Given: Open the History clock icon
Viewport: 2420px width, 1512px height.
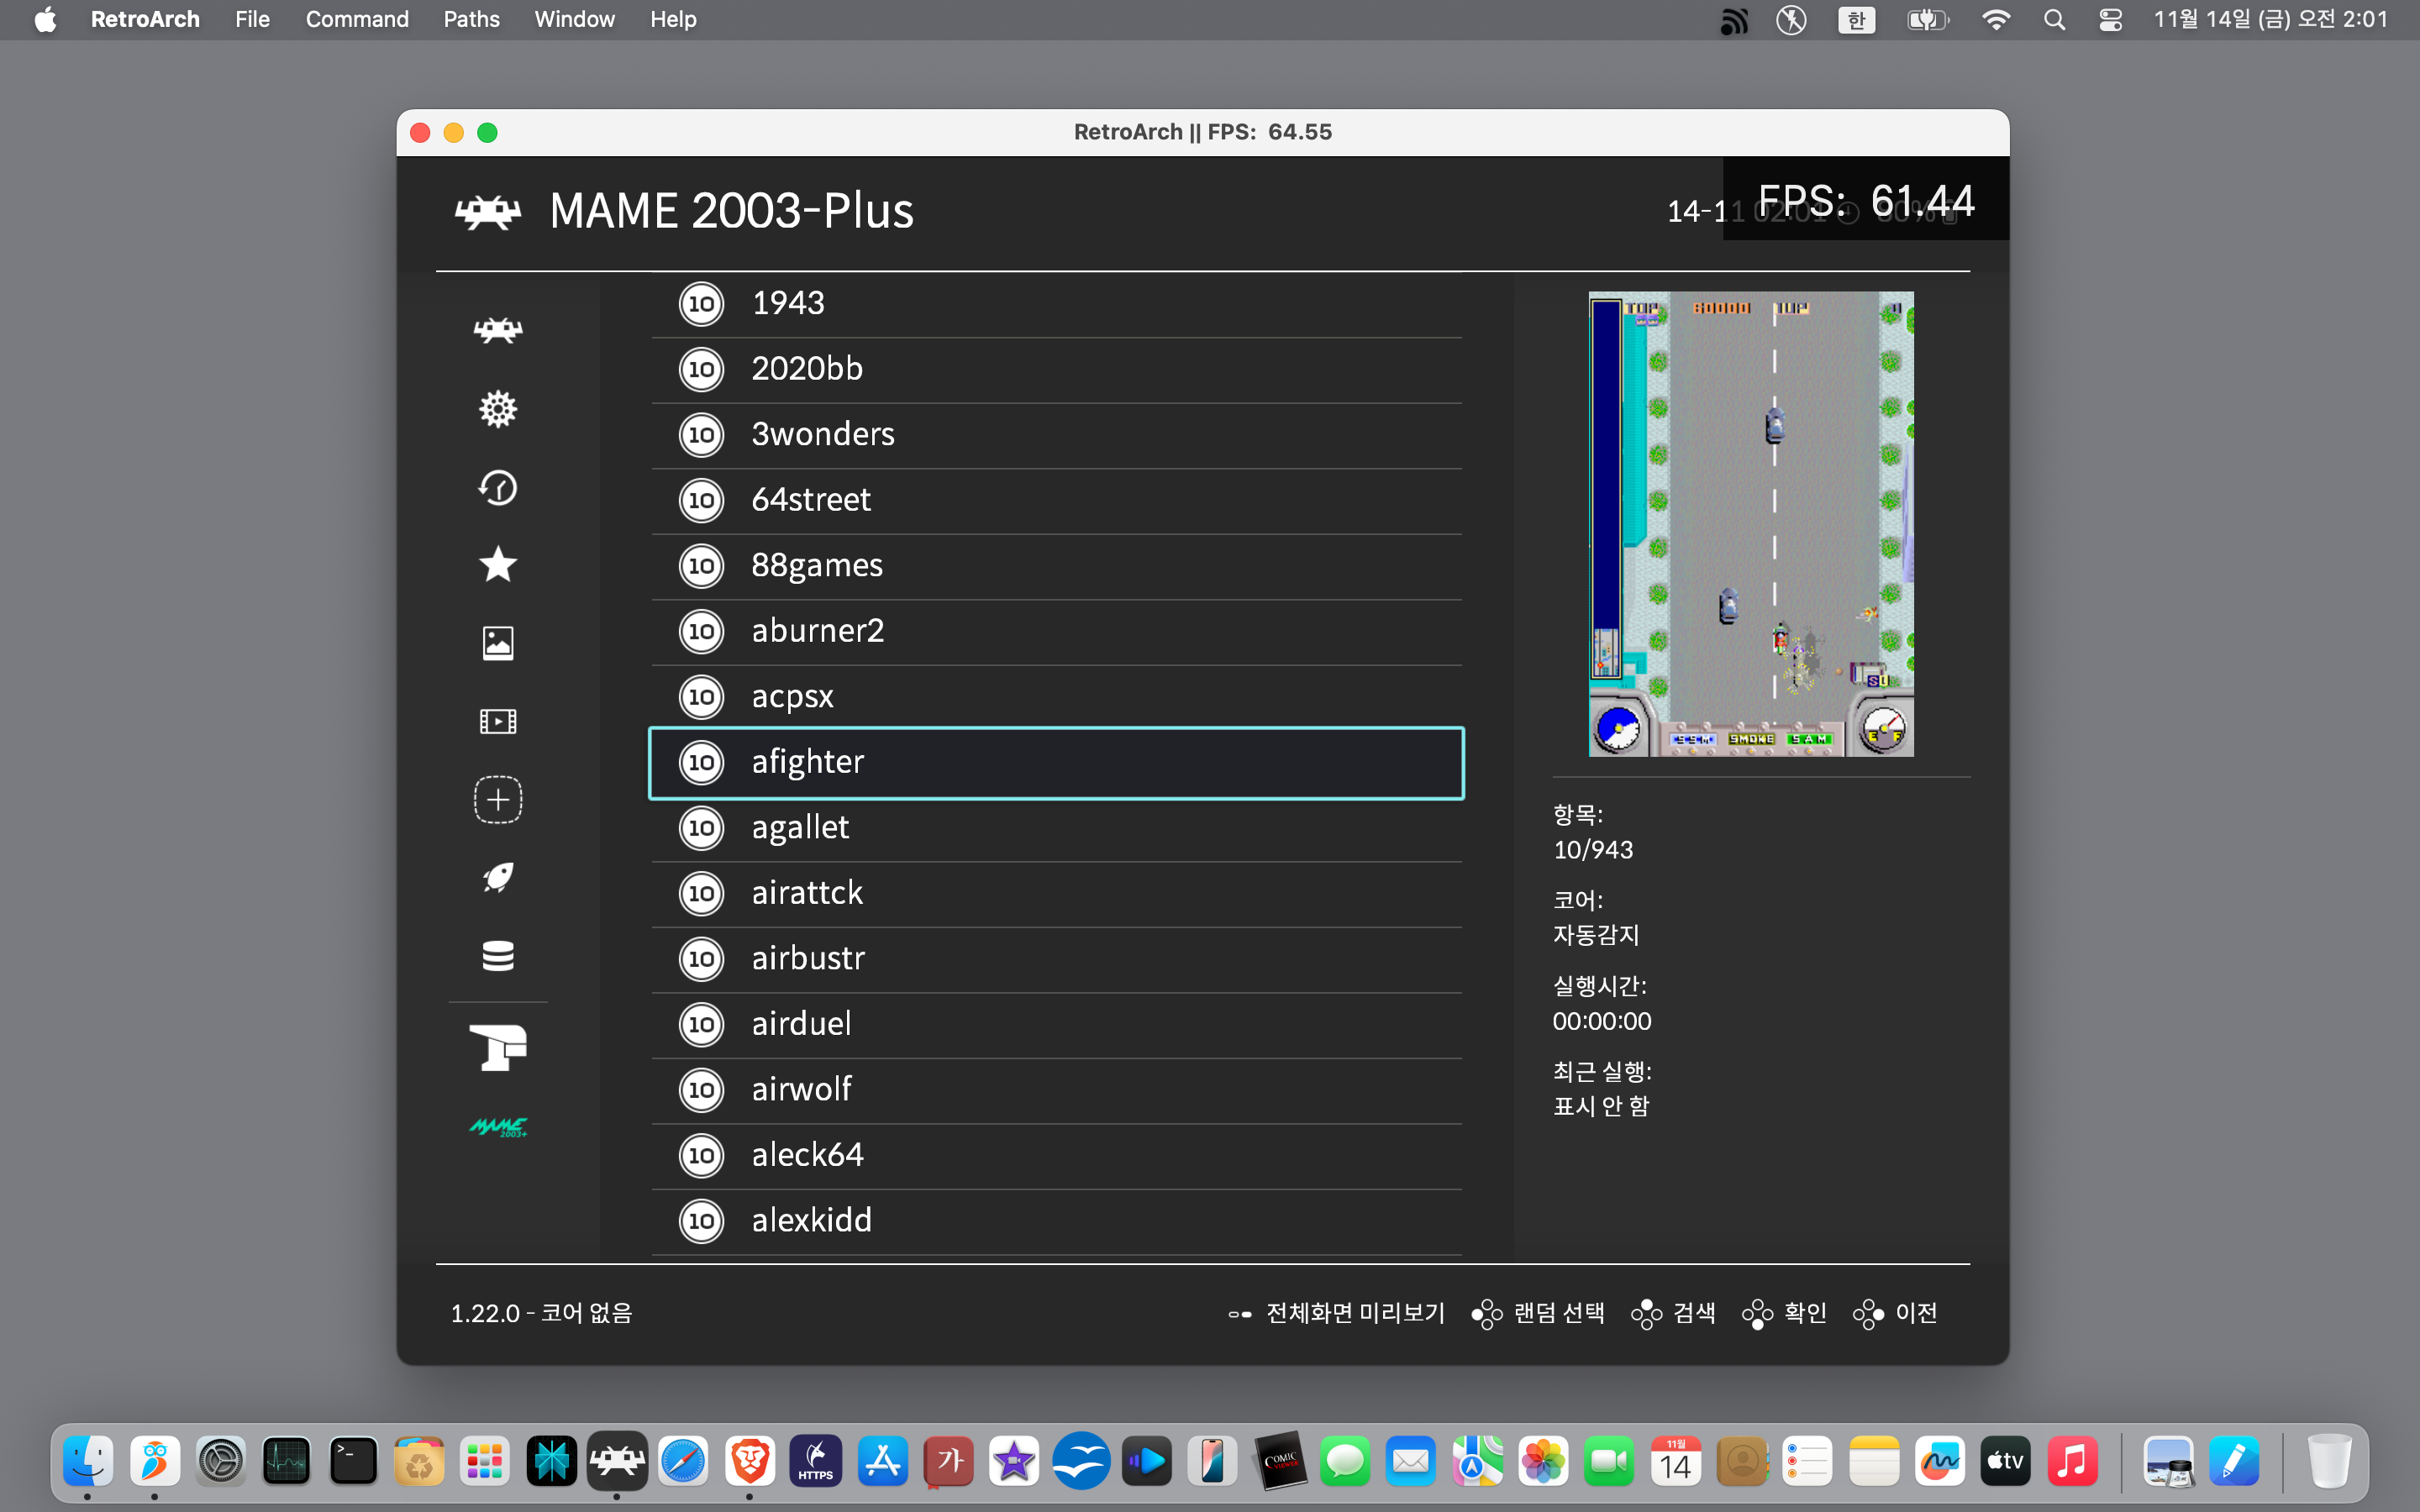Looking at the screenshot, I should [x=497, y=487].
